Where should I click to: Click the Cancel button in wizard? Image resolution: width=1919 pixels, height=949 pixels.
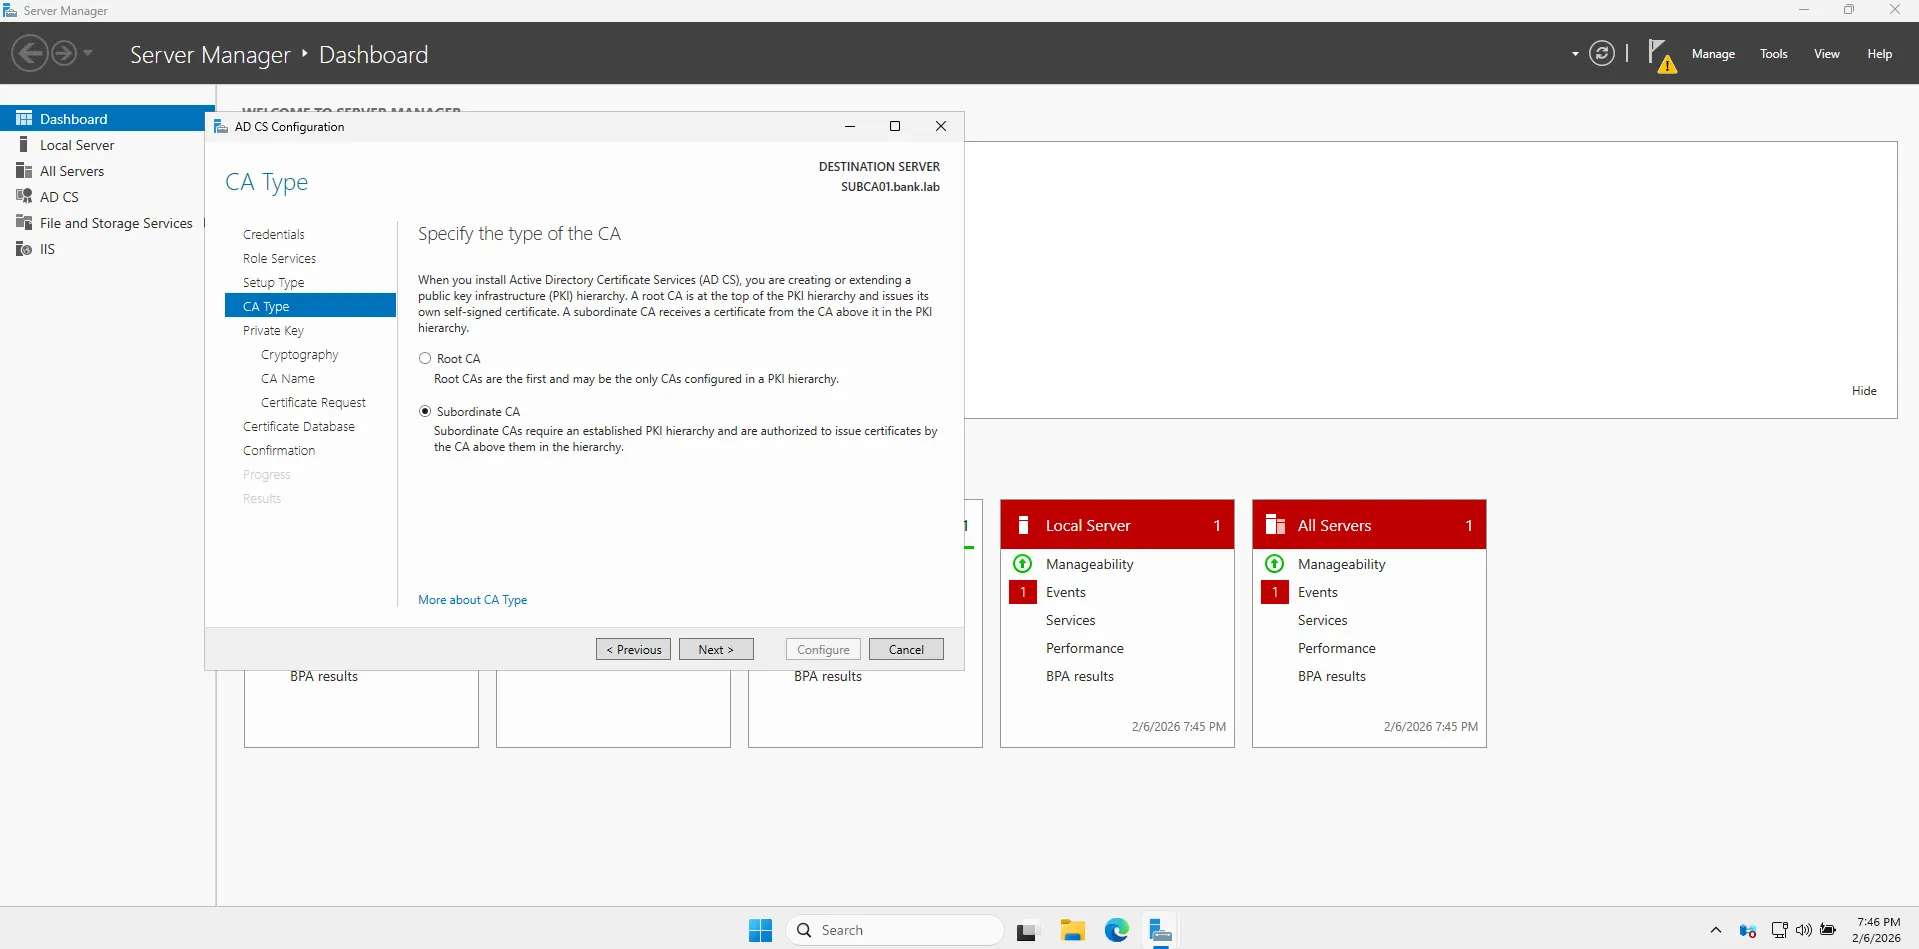tap(906, 649)
